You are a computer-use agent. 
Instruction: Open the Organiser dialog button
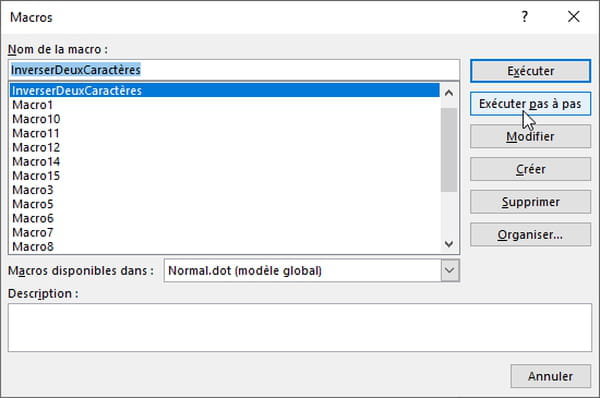pos(530,235)
